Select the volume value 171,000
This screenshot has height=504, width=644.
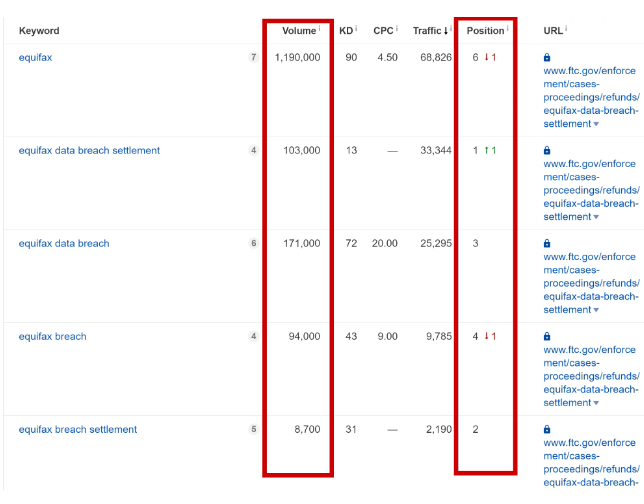[302, 244]
